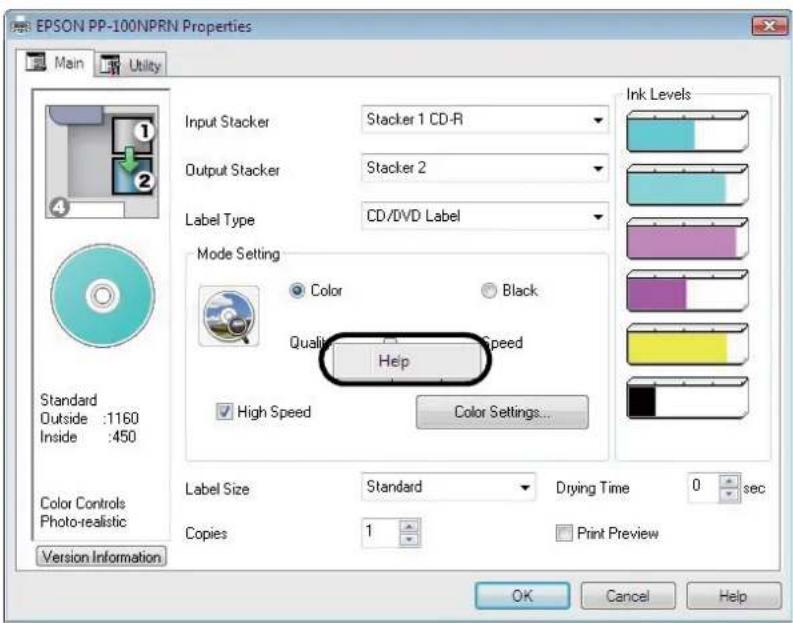Click the Ink Levels group label
The height and width of the screenshot is (623, 793).
tap(658, 95)
